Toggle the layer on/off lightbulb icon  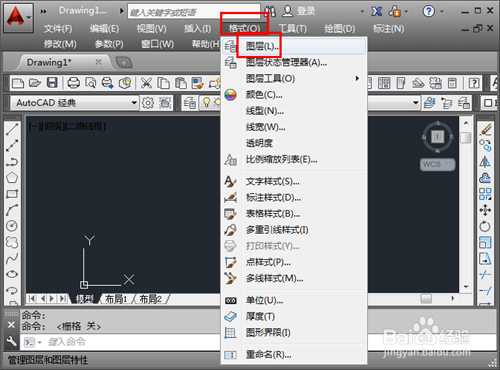click(x=207, y=102)
